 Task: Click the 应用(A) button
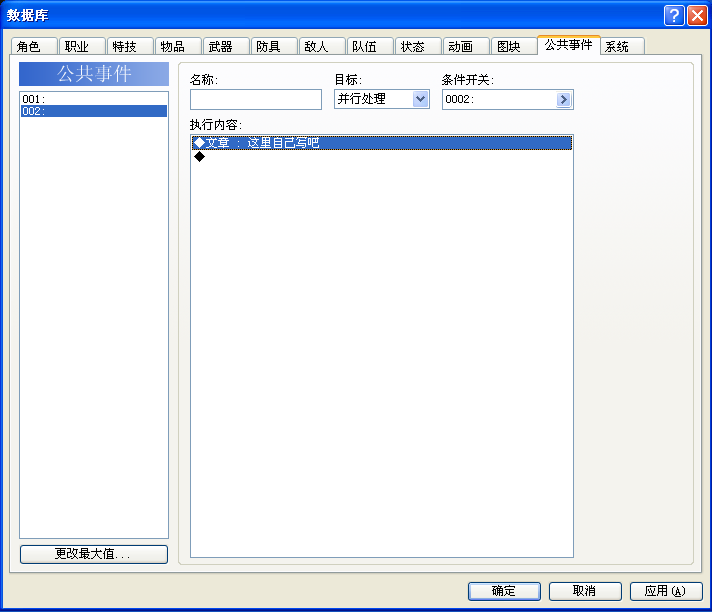pyautogui.click(x=666, y=591)
